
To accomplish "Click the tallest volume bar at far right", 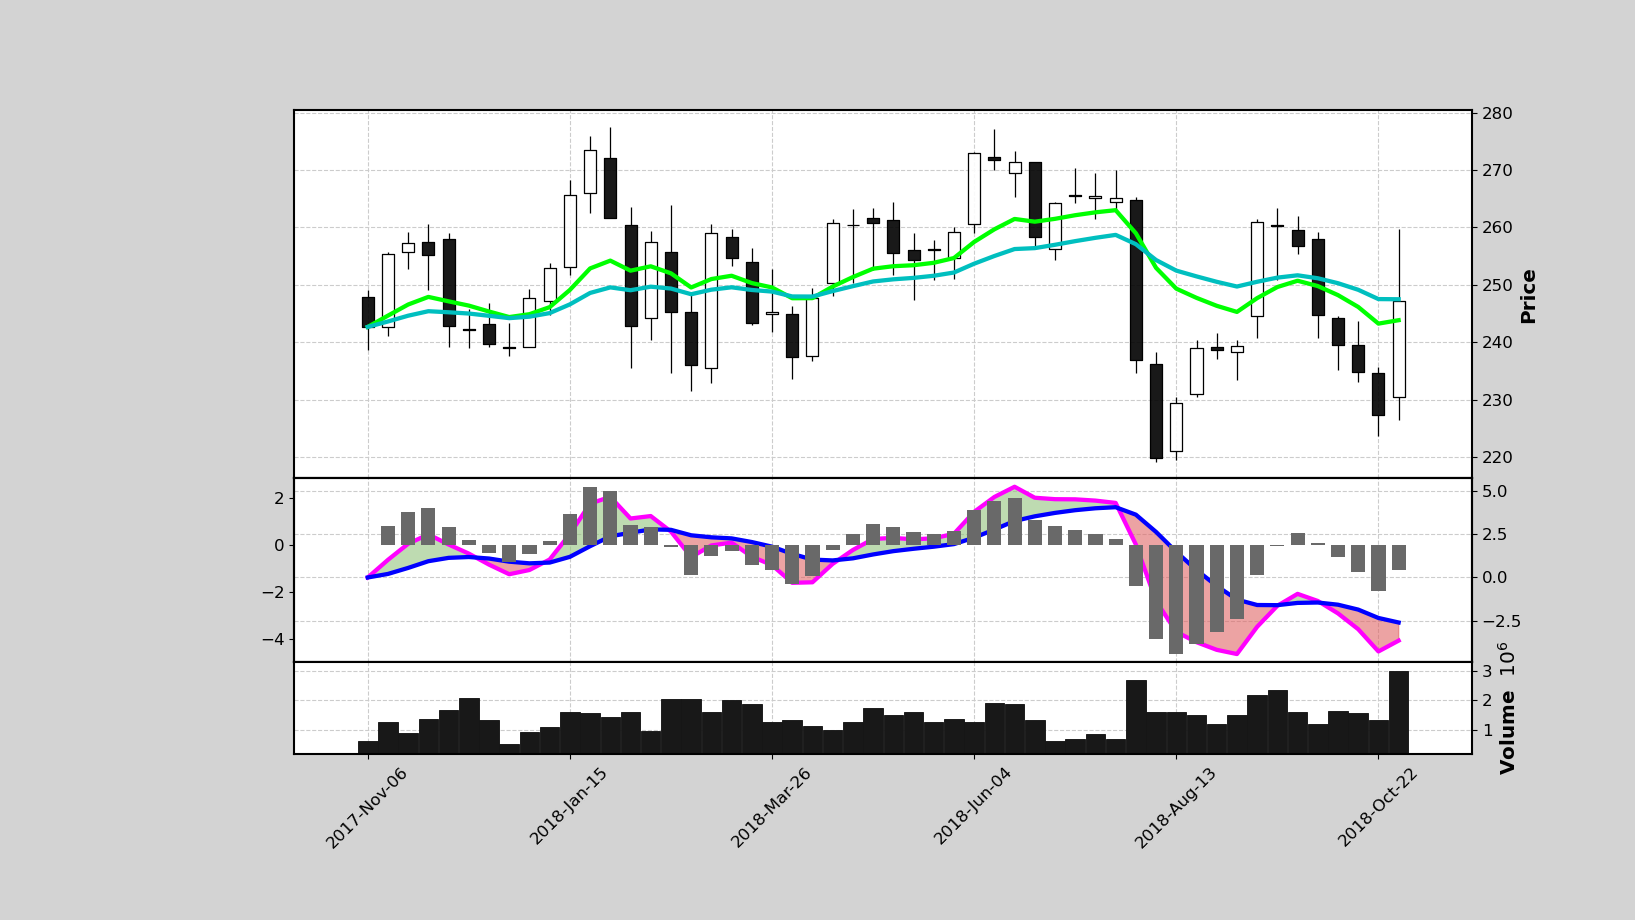I will coord(1399,712).
